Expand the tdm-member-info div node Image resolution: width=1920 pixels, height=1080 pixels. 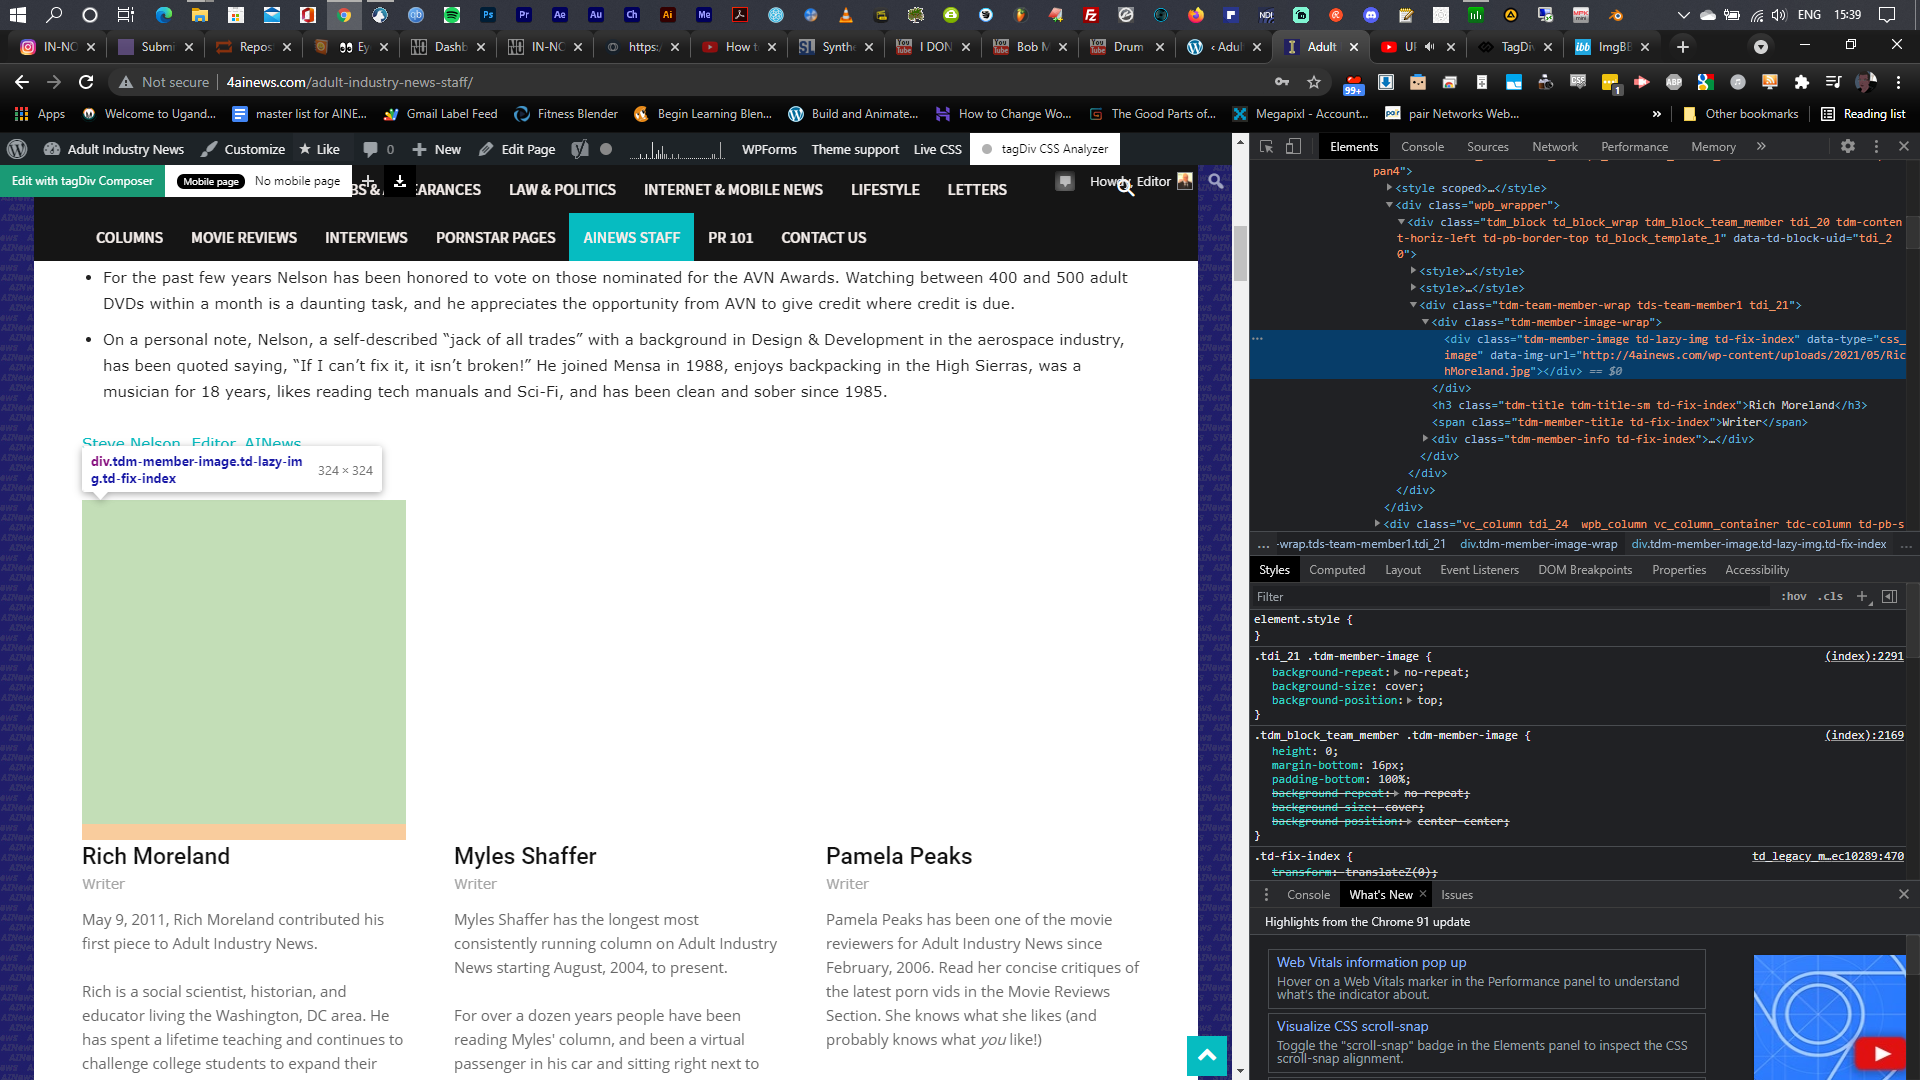pyautogui.click(x=1426, y=439)
